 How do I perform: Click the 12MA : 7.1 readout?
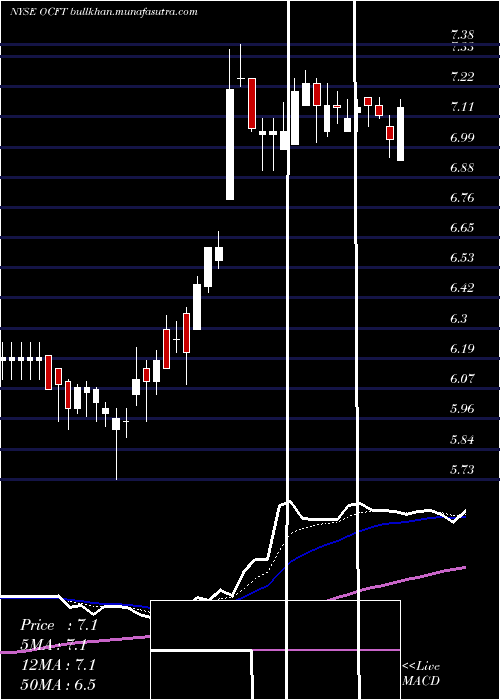(59, 665)
